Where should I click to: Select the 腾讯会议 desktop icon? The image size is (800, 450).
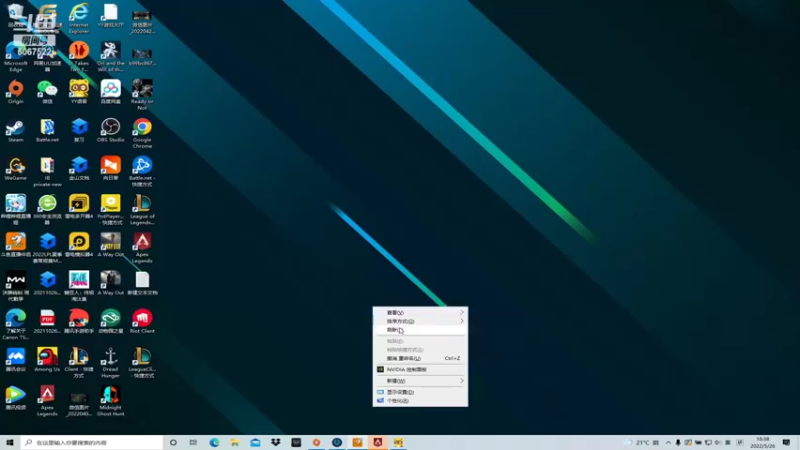pos(16,360)
